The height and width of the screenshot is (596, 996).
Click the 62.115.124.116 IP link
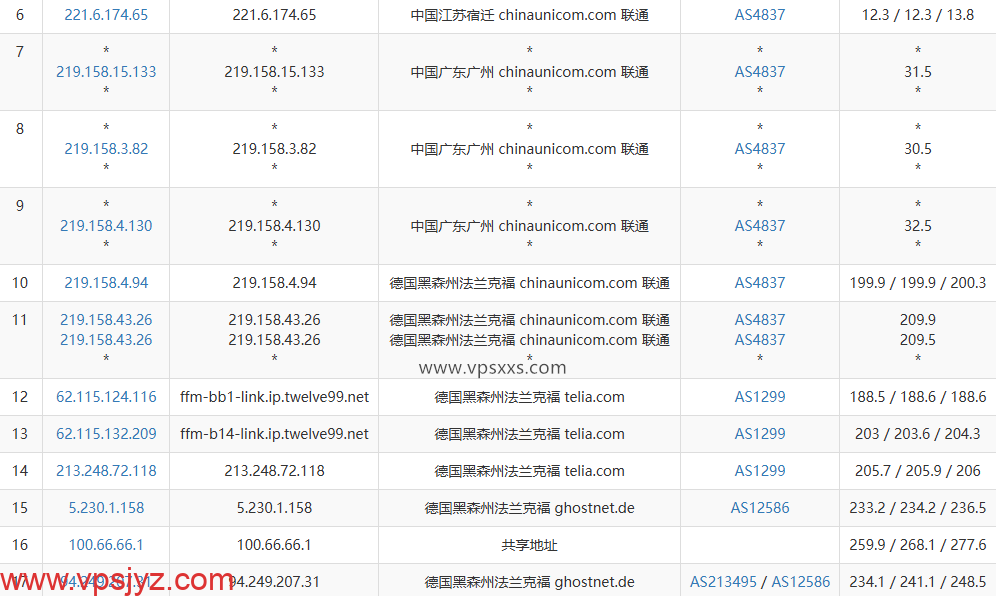(106, 397)
